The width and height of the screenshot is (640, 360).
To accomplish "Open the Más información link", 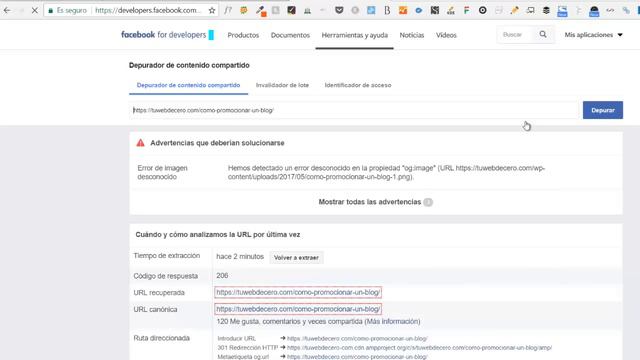I will point(392,322).
